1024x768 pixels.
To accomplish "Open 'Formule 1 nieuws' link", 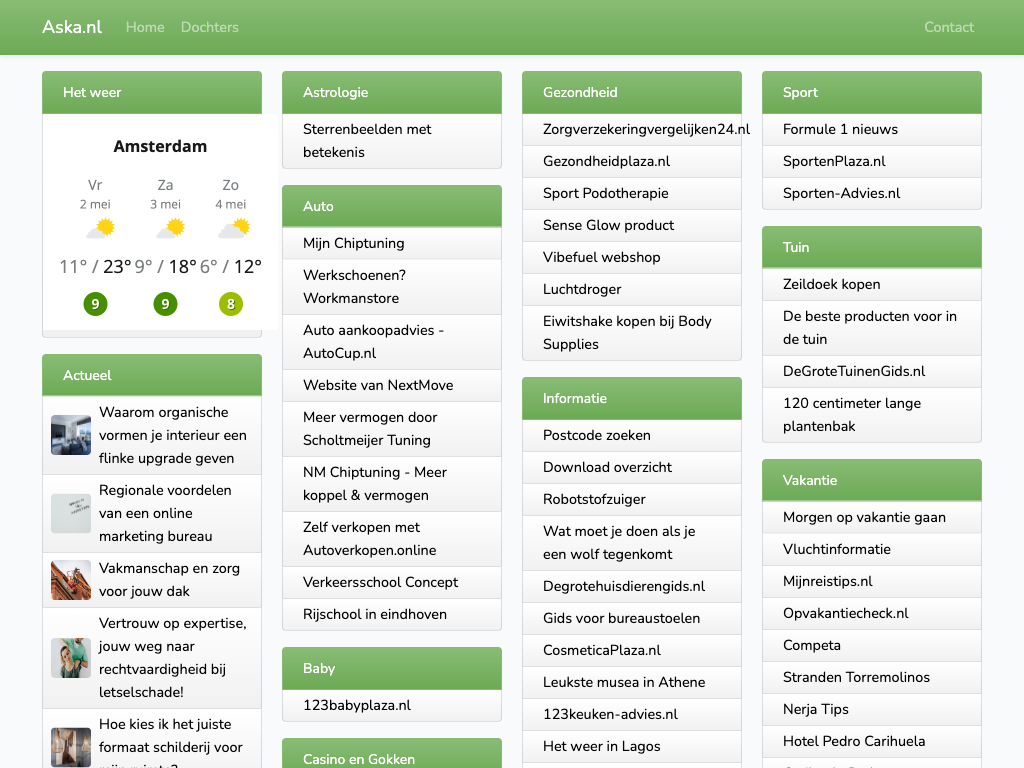I will click(840, 129).
